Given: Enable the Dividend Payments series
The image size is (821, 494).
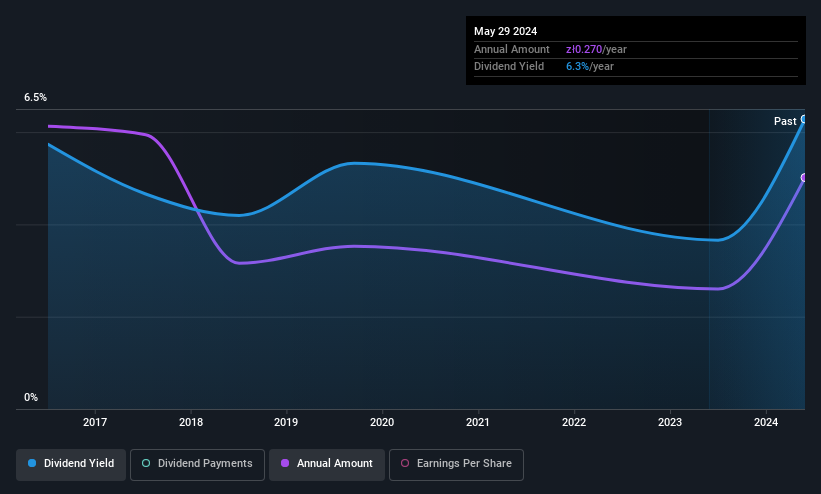Looking at the screenshot, I should [197, 465].
